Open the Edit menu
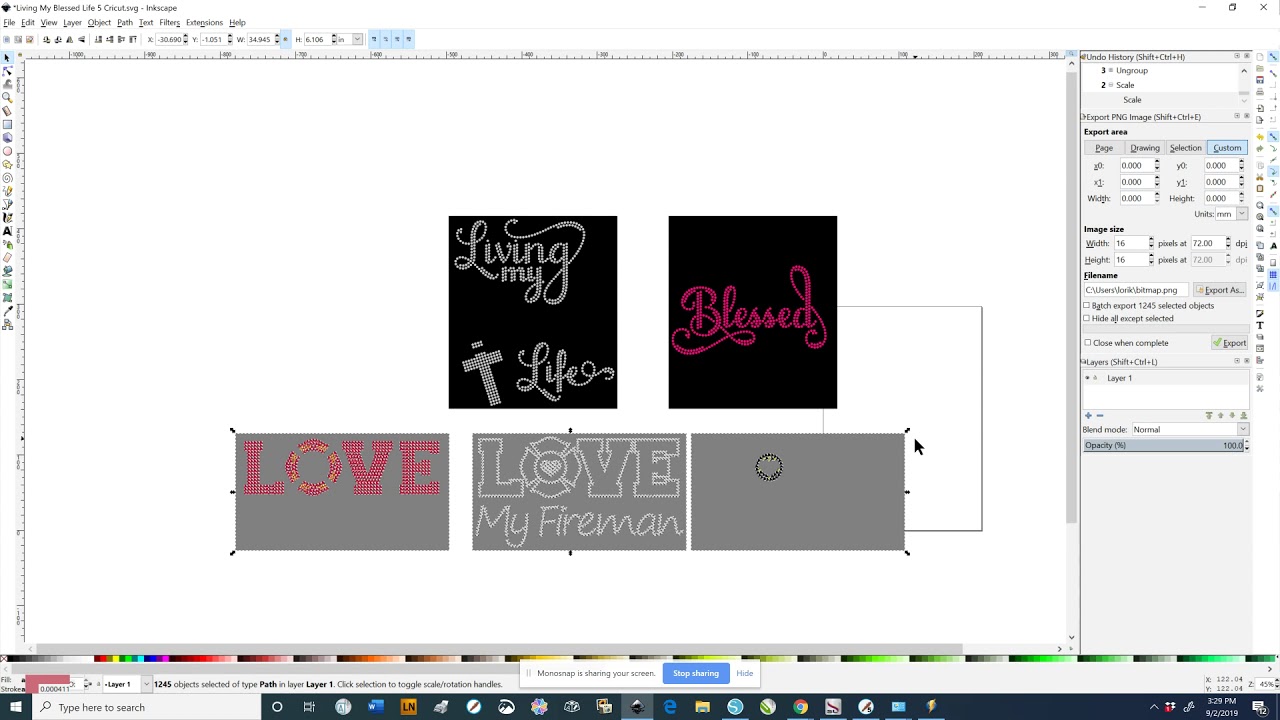This screenshot has height=720, width=1280. click(28, 22)
